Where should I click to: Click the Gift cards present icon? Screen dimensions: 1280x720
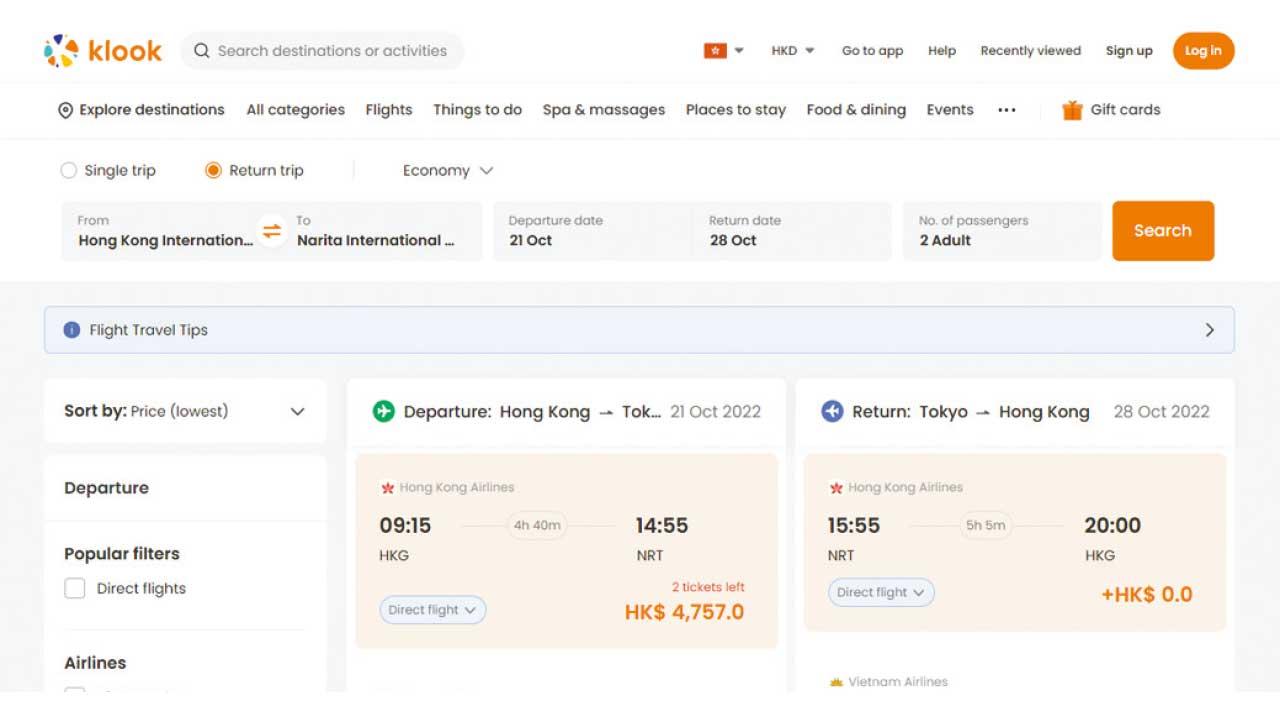(1072, 110)
